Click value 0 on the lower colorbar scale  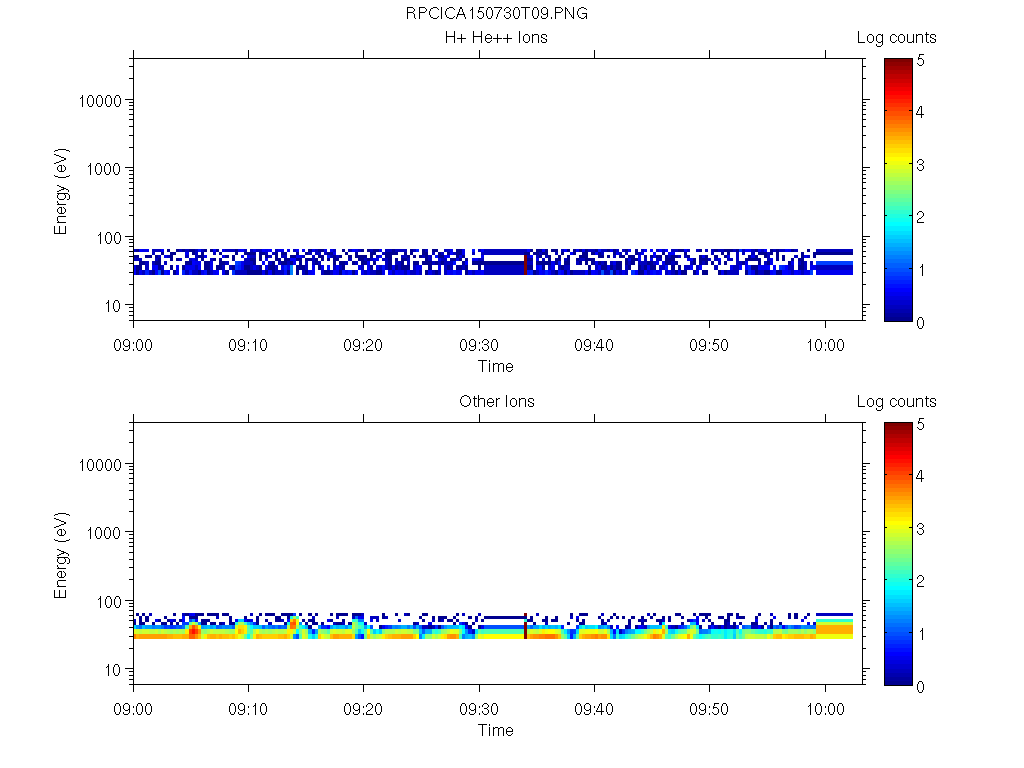pyautogui.click(x=920, y=687)
